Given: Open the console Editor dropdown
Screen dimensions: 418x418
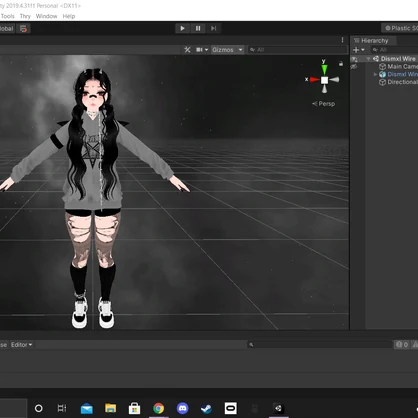Looking at the screenshot, I should click(22, 345).
